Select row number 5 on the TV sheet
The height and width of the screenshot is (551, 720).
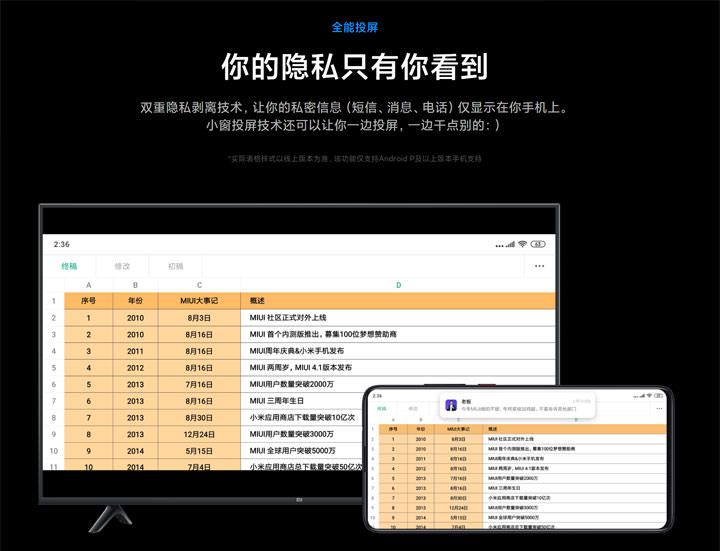coord(54,368)
